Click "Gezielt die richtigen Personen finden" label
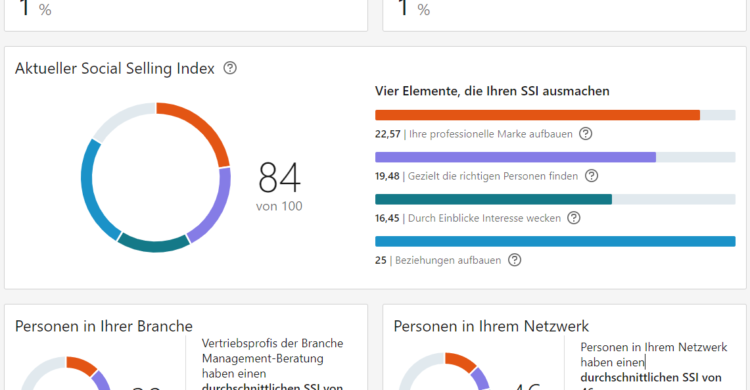 [493, 176]
